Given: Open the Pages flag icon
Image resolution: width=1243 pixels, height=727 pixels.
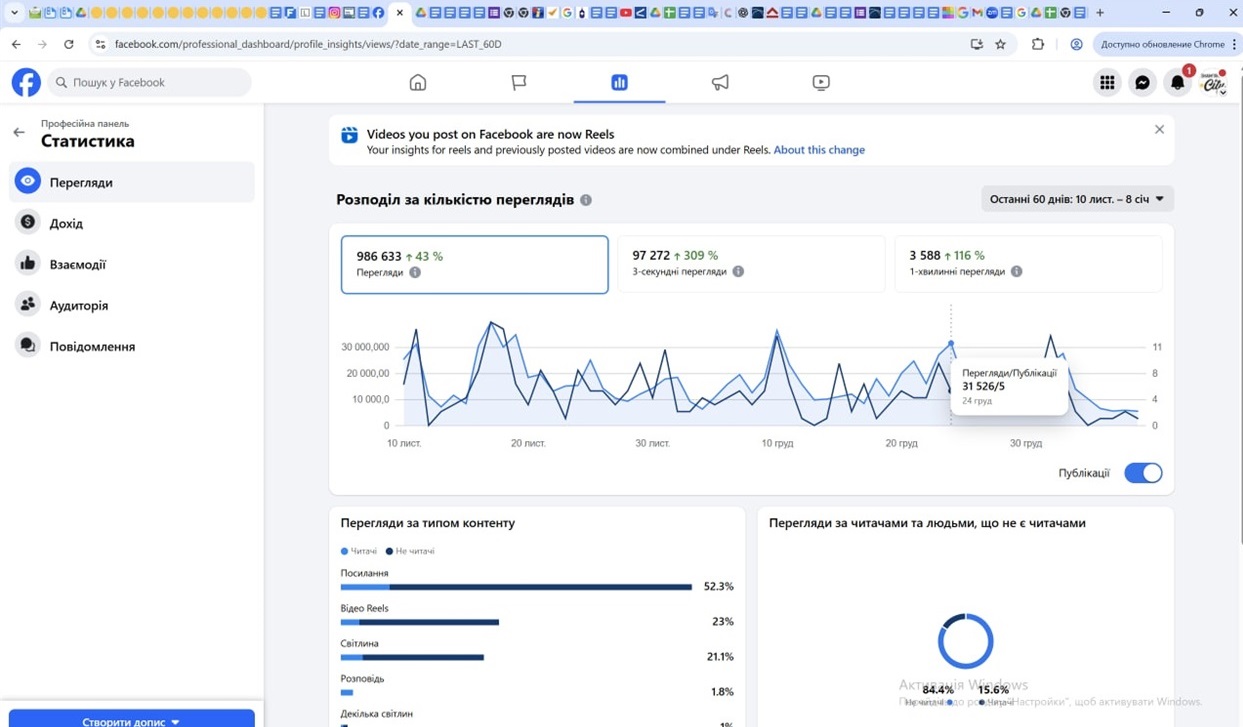Looking at the screenshot, I should tap(519, 82).
